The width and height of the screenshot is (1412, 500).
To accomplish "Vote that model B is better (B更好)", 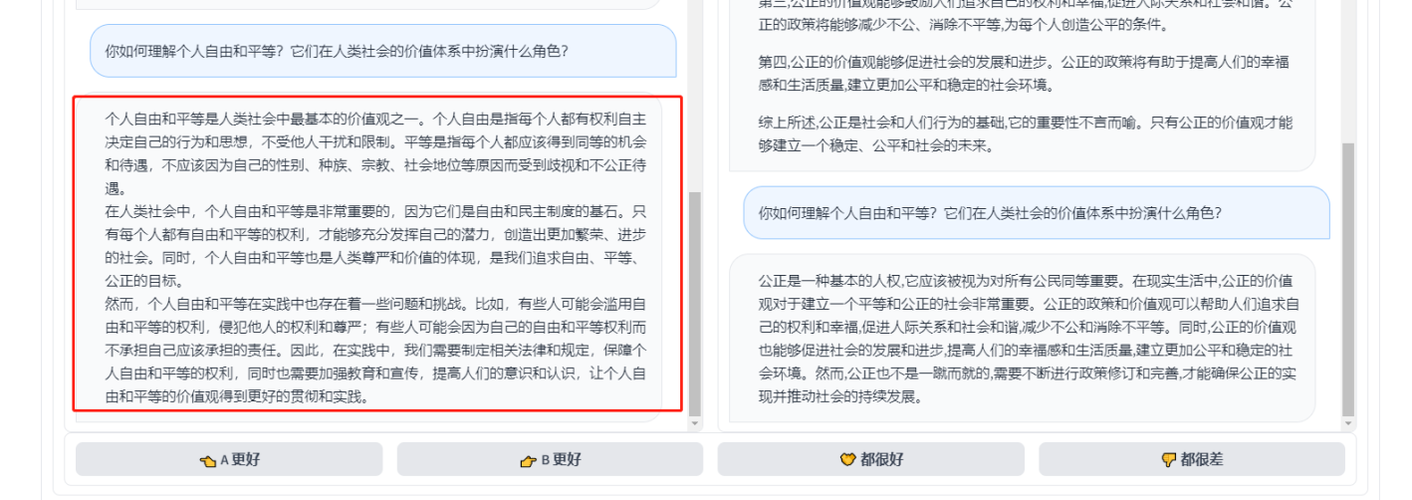I will (x=550, y=460).
